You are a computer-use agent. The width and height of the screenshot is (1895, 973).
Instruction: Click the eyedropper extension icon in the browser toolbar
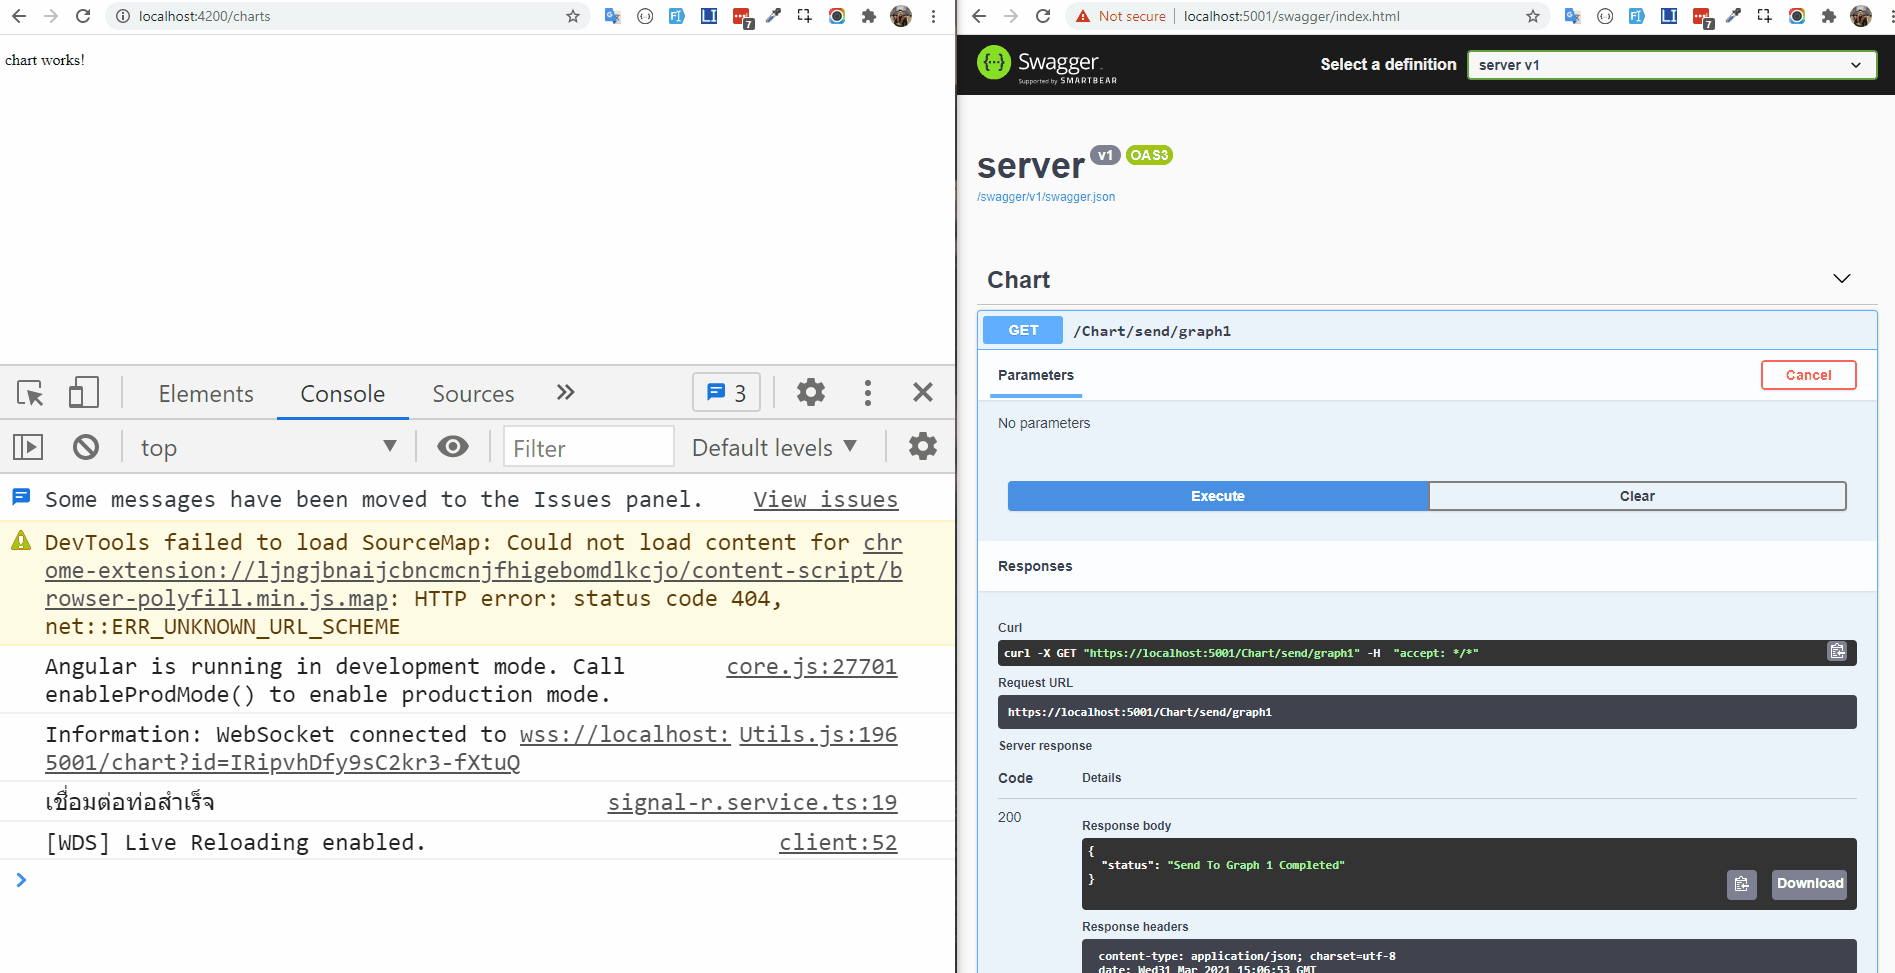773,16
